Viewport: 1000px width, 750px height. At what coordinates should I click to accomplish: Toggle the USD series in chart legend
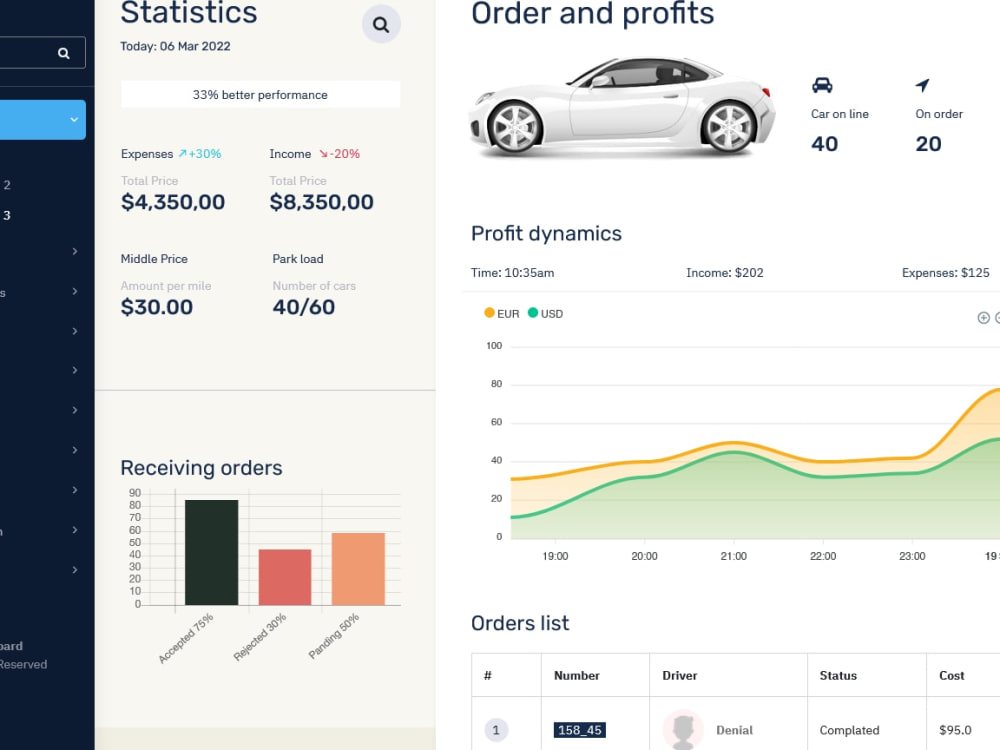[546, 313]
